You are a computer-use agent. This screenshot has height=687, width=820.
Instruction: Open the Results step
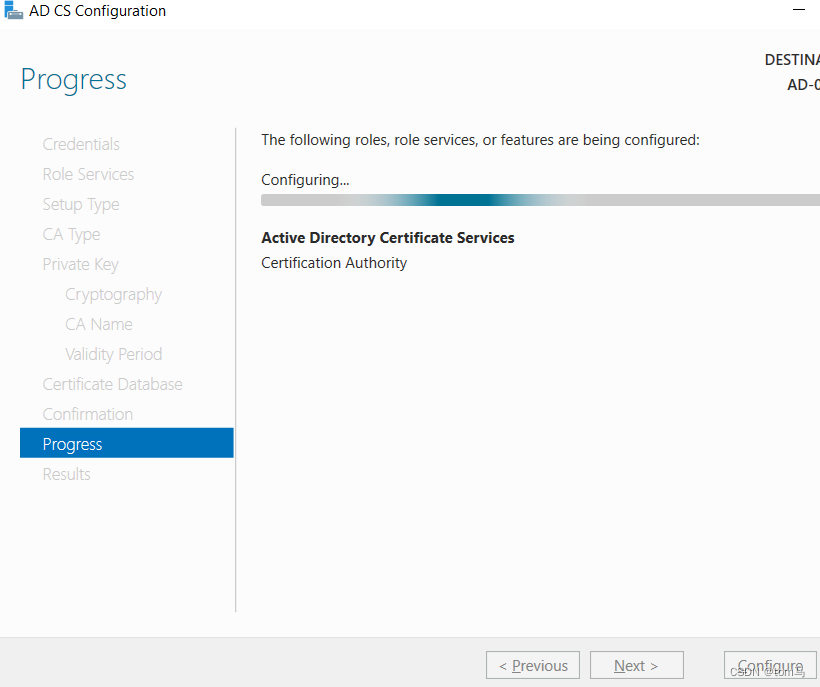66,474
